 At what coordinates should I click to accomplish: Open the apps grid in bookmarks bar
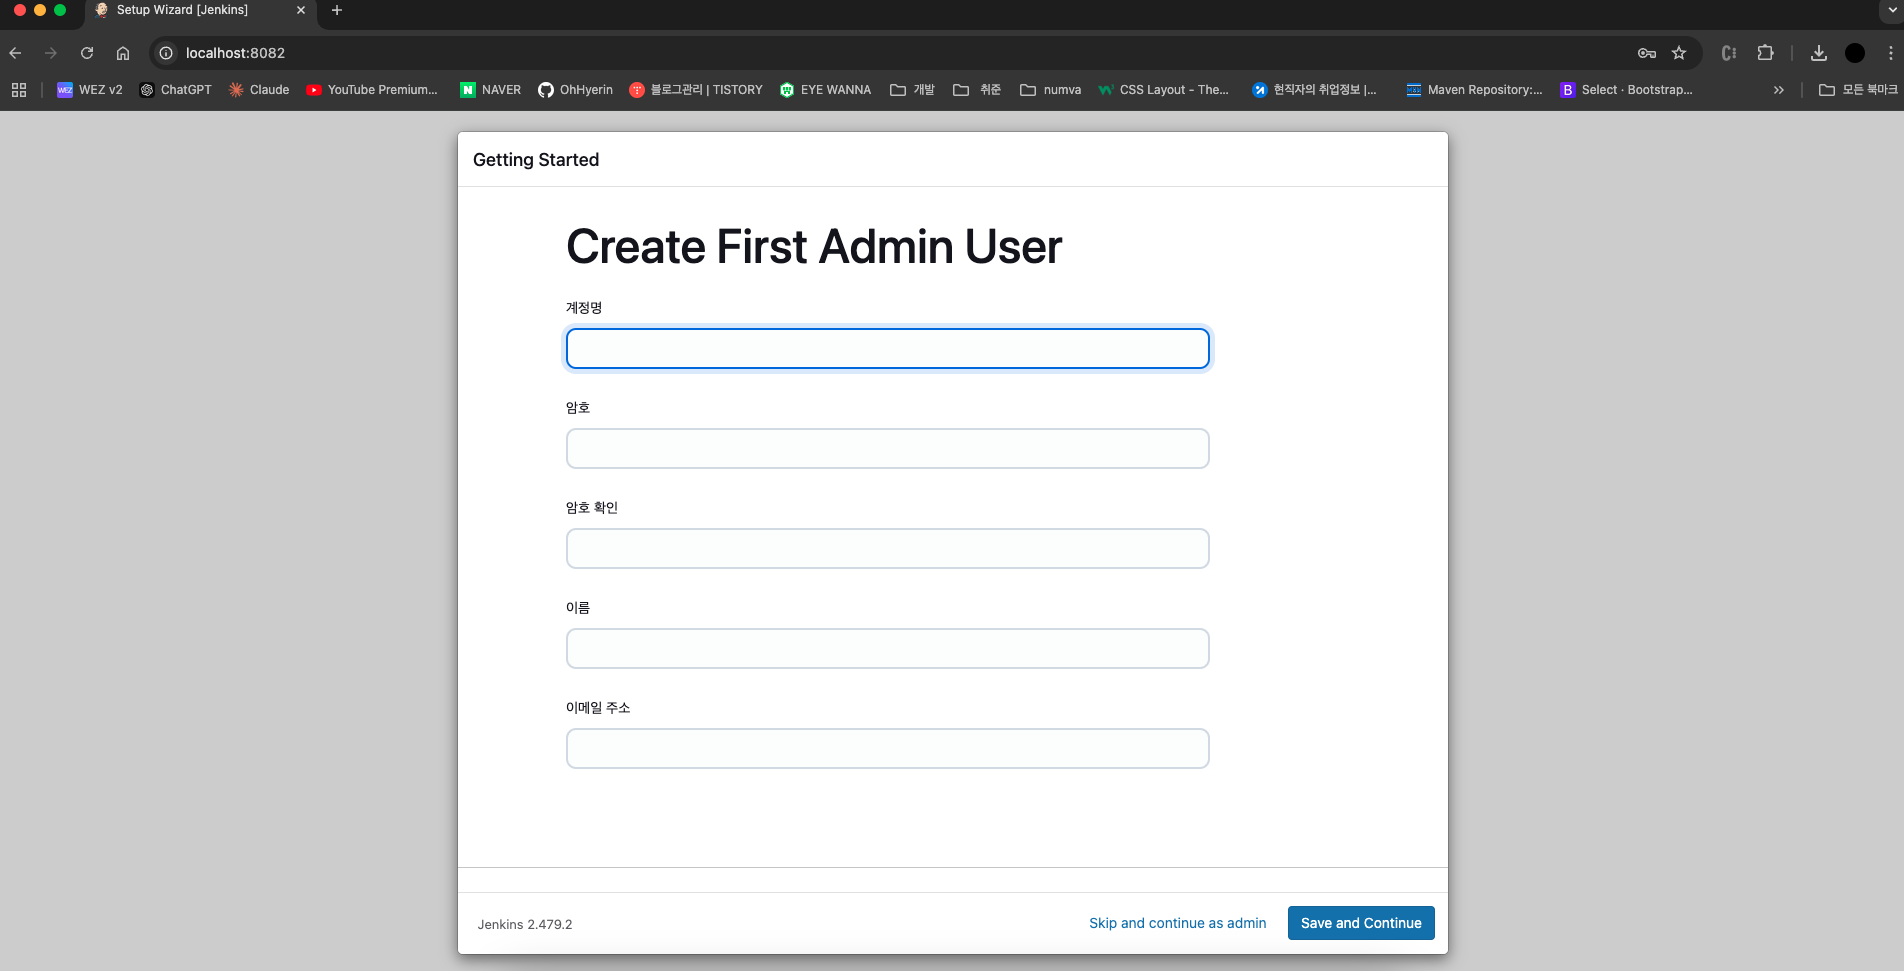[x=19, y=90]
